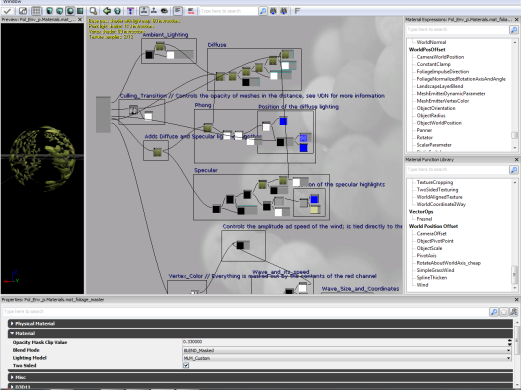523x390 pixels.
Task: Close the Preview panel
Action: click(80, 20)
